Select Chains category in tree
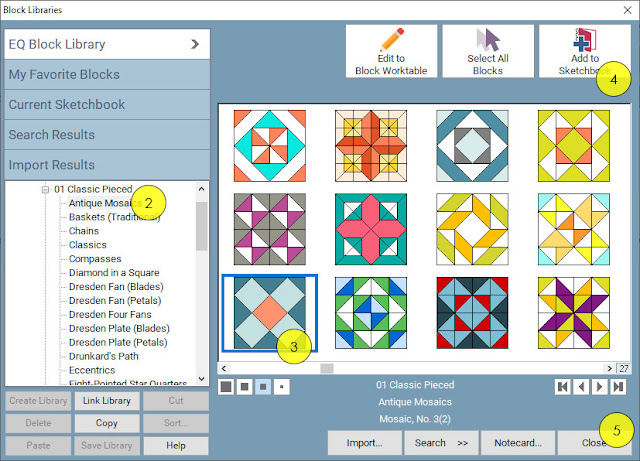This screenshot has width=640, height=461. tap(84, 231)
